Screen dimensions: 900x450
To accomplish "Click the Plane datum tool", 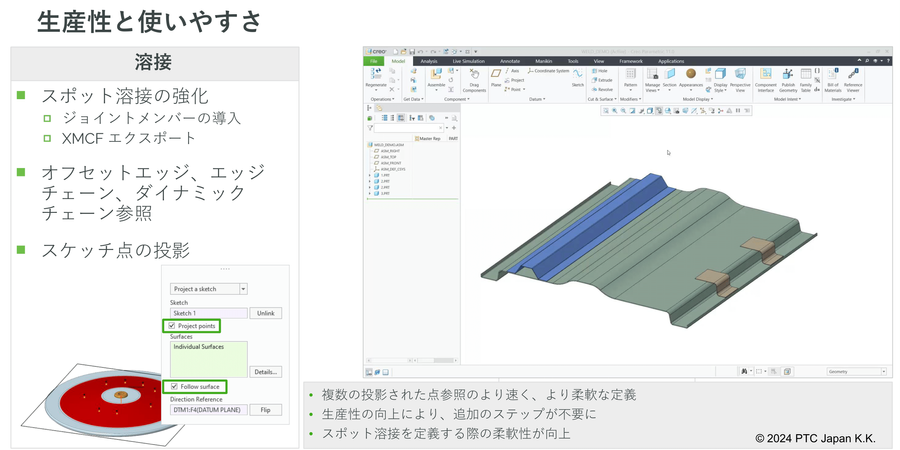I will coord(495,78).
